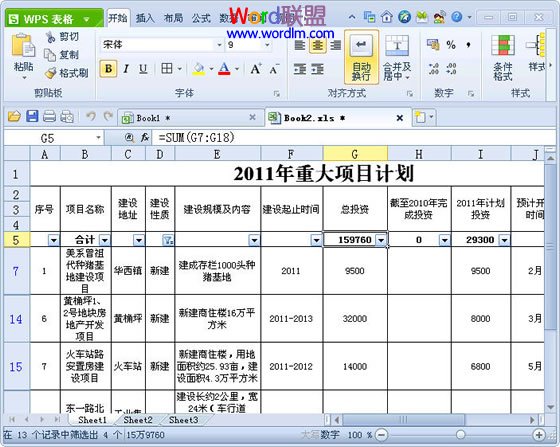The width and height of the screenshot is (560, 447).
Task: Toggle Bold formatting button
Action: pos(109,69)
